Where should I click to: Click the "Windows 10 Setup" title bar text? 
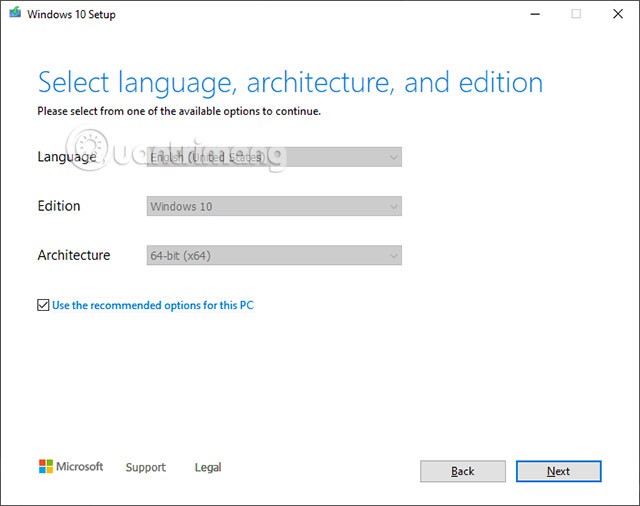pyautogui.click(x=72, y=14)
